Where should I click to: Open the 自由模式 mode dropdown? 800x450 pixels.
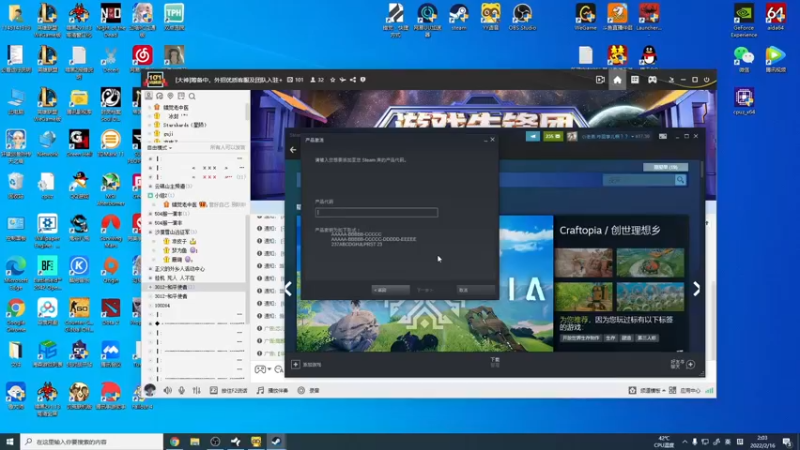pyautogui.click(x=160, y=147)
